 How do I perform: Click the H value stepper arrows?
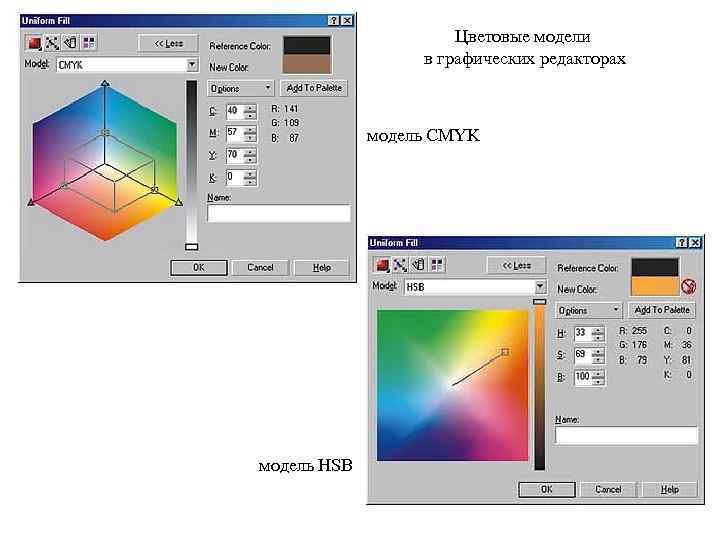coord(598,334)
